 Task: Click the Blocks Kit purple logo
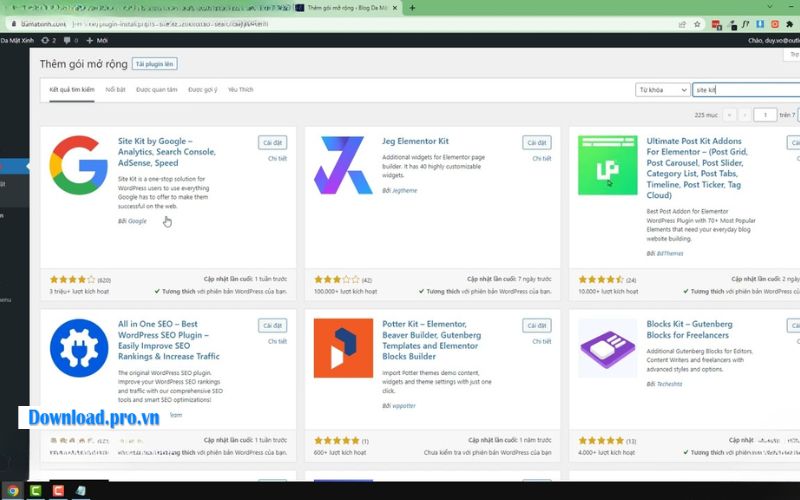(x=607, y=348)
